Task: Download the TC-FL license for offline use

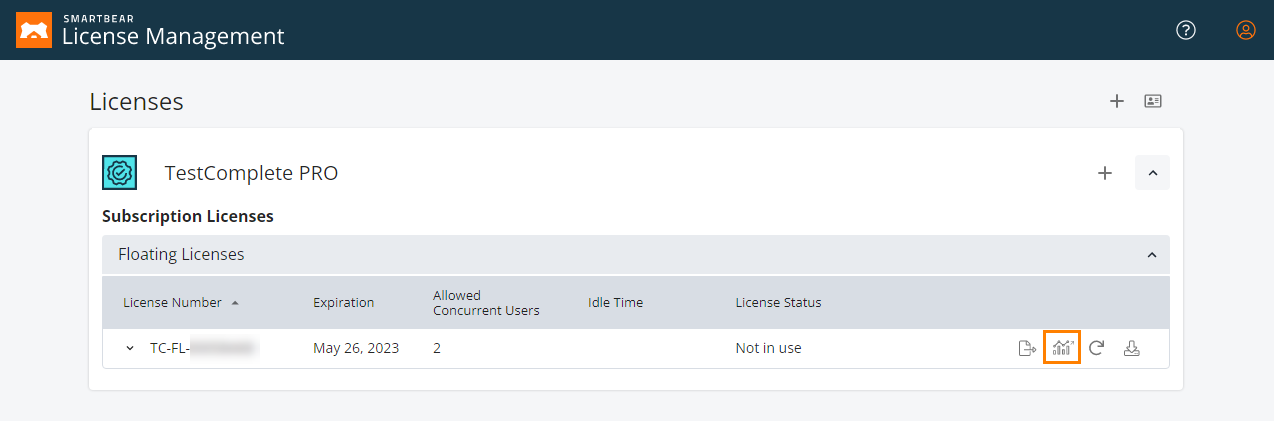Action: (x=1132, y=348)
